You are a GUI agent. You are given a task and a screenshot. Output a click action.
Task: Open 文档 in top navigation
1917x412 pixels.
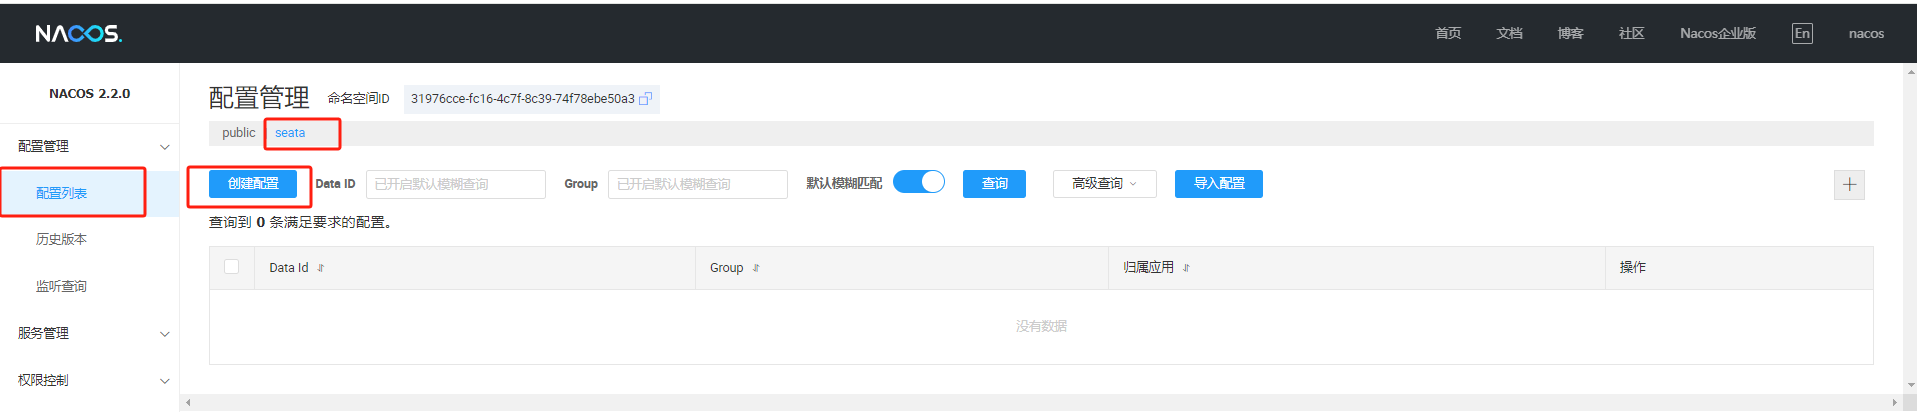[x=1509, y=33]
